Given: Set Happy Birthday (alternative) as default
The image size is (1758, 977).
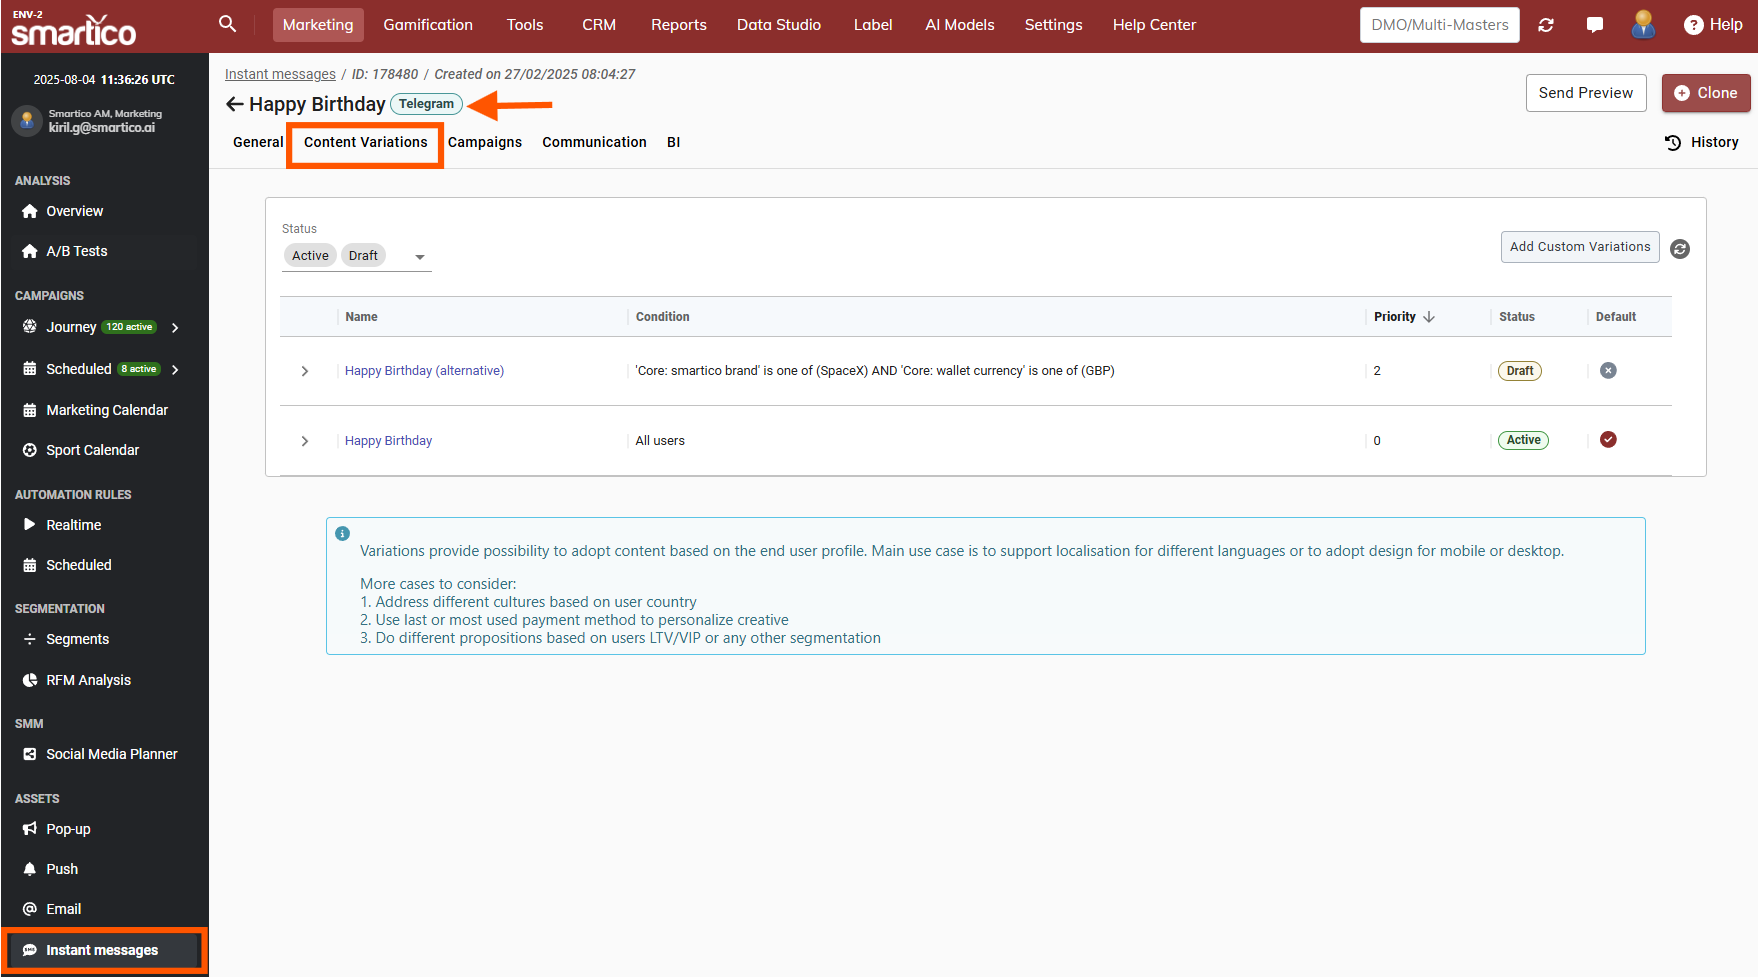Looking at the screenshot, I should point(1608,371).
